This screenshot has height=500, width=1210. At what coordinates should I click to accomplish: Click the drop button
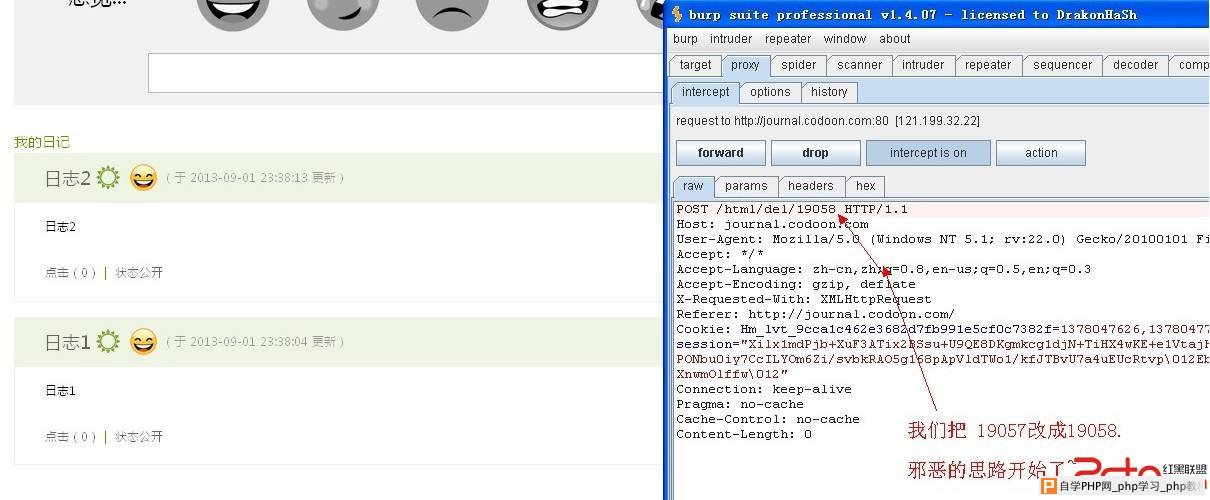(x=815, y=153)
